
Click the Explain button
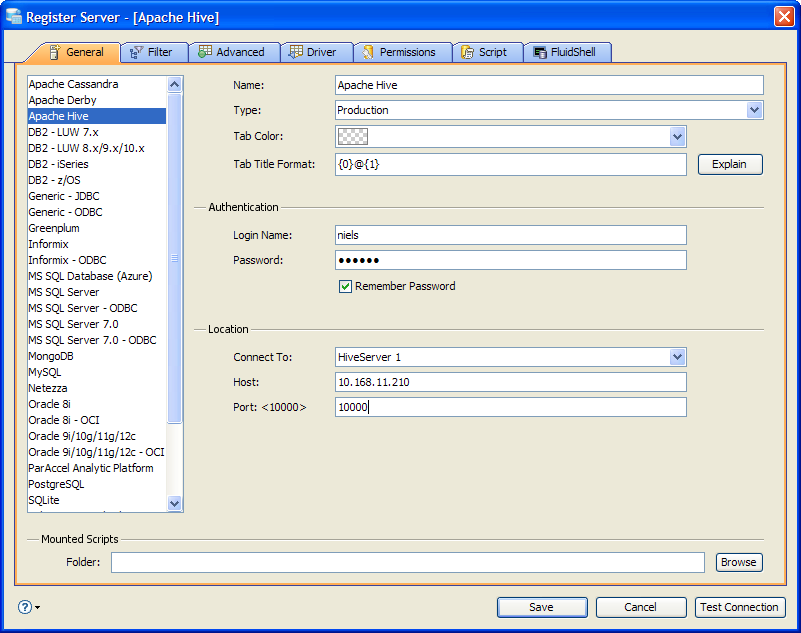click(729, 165)
